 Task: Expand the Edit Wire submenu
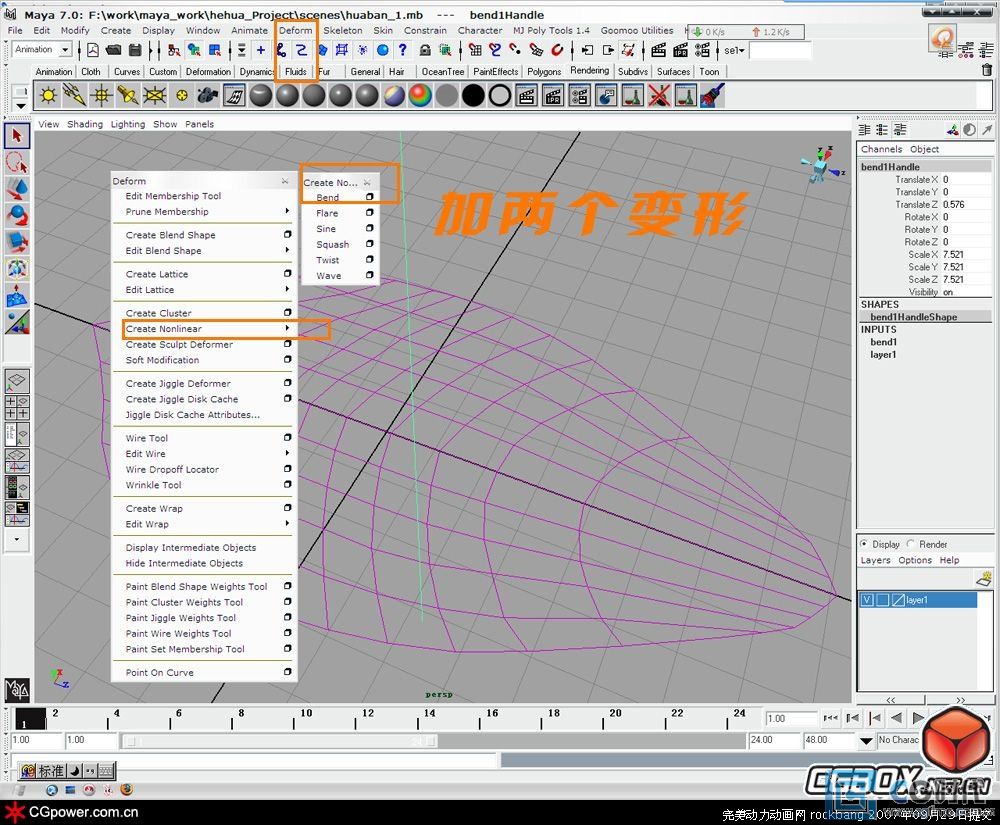coord(288,453)
